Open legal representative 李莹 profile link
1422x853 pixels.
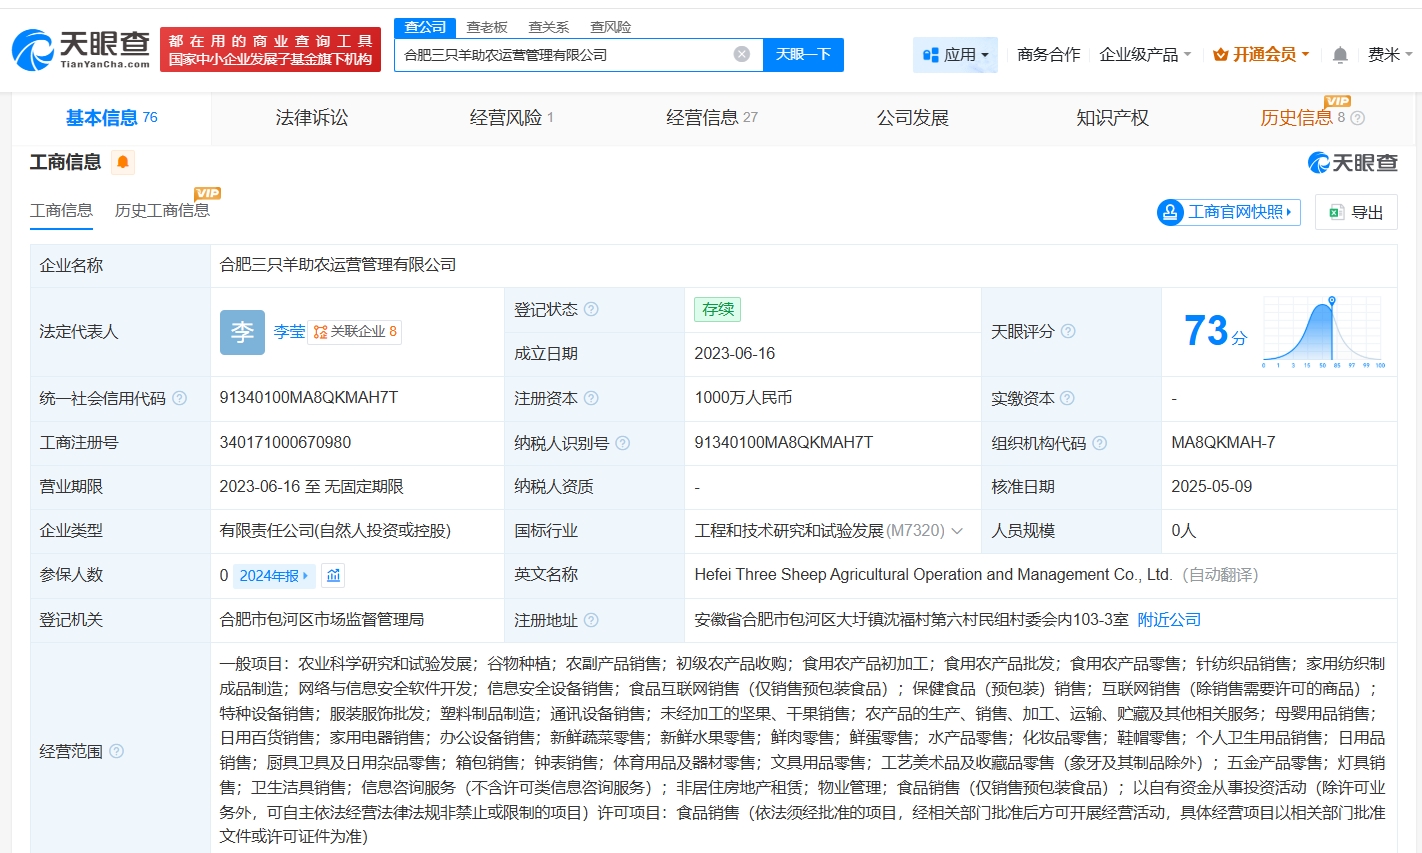[x=289, y=332]
